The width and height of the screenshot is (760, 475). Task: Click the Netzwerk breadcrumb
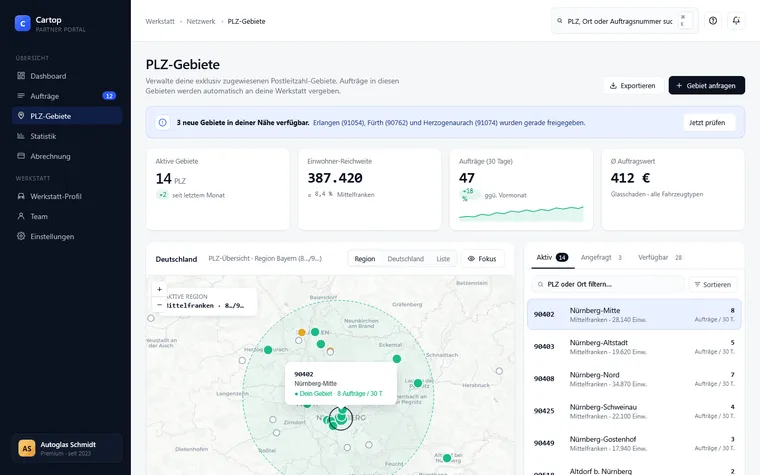[201, 21]
